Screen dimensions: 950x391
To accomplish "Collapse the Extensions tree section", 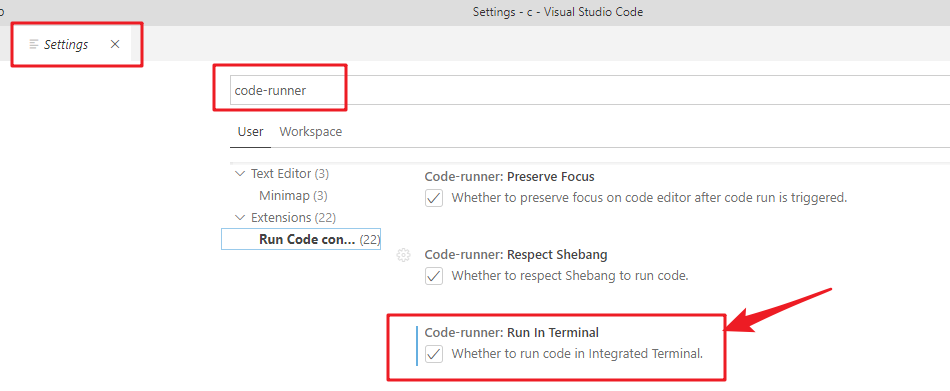I will [x=239, y=218].
